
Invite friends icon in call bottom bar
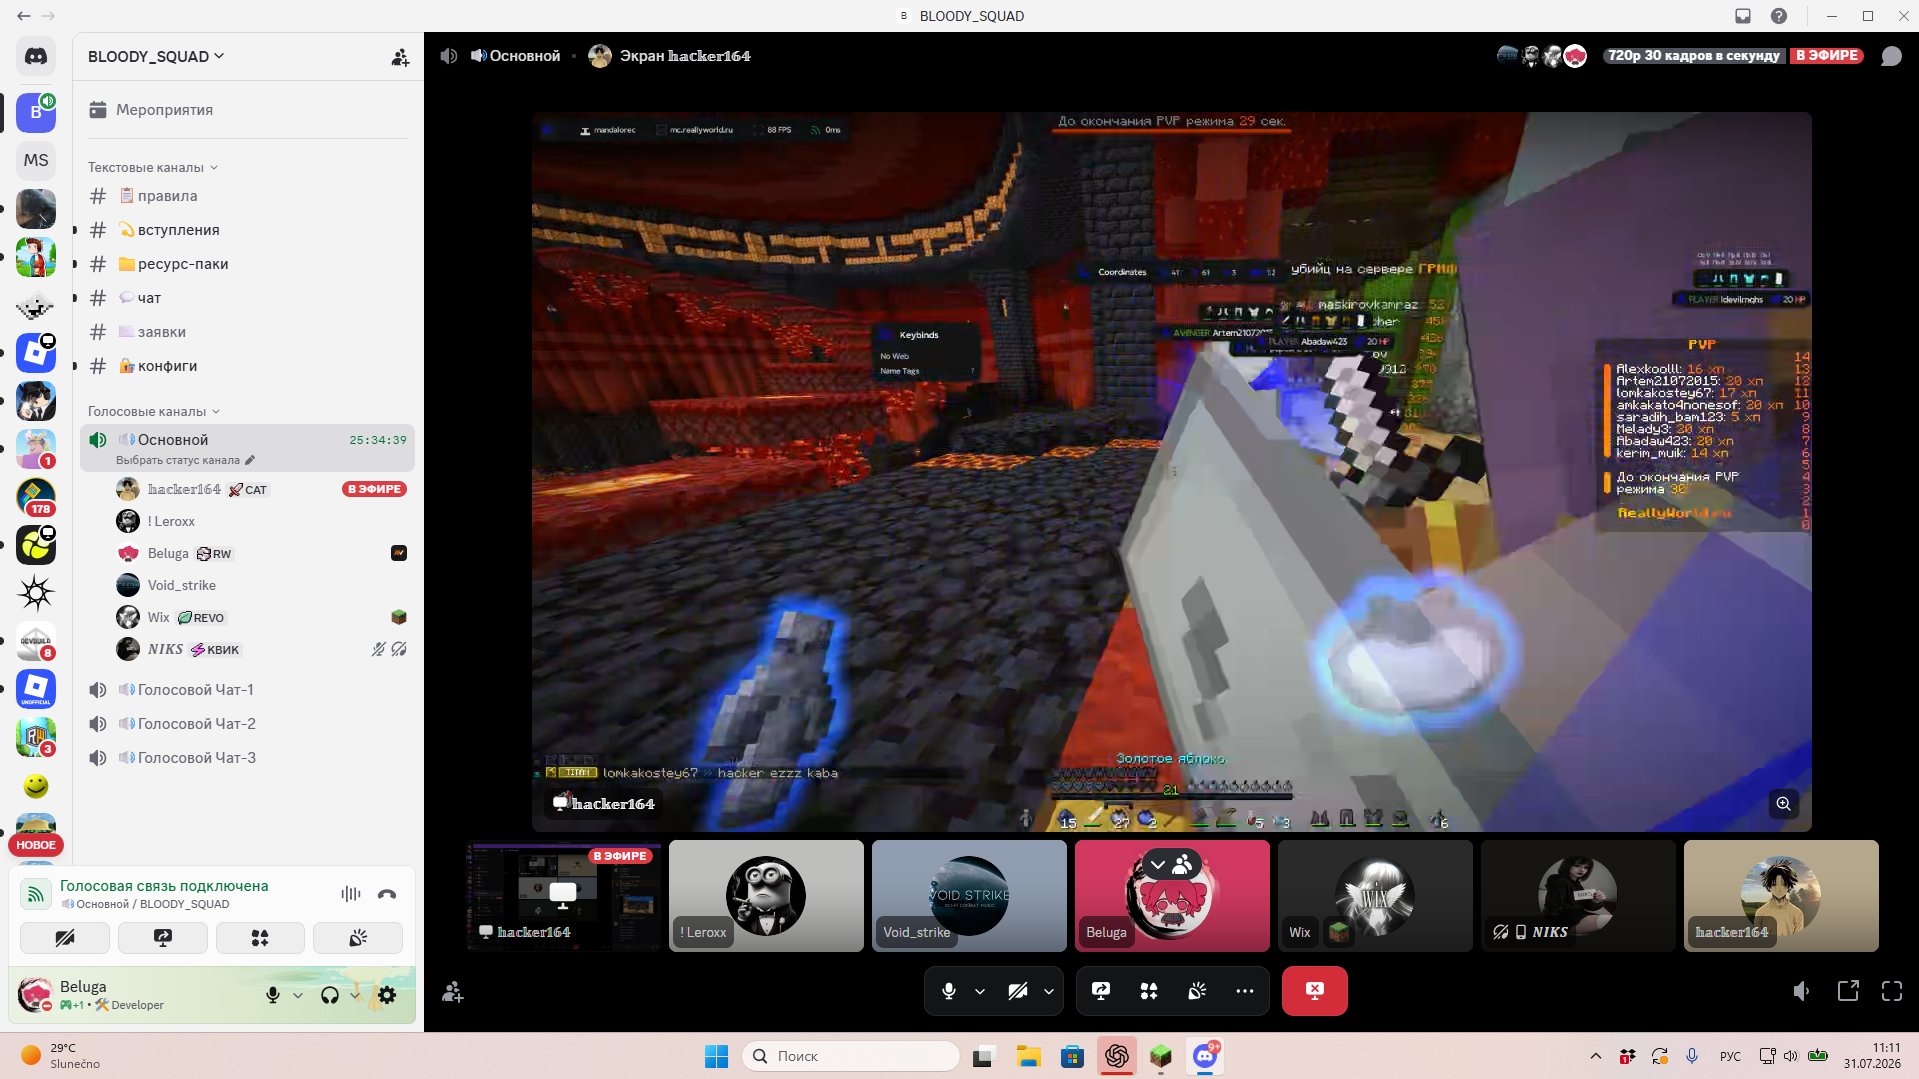(x=453, y=992)
